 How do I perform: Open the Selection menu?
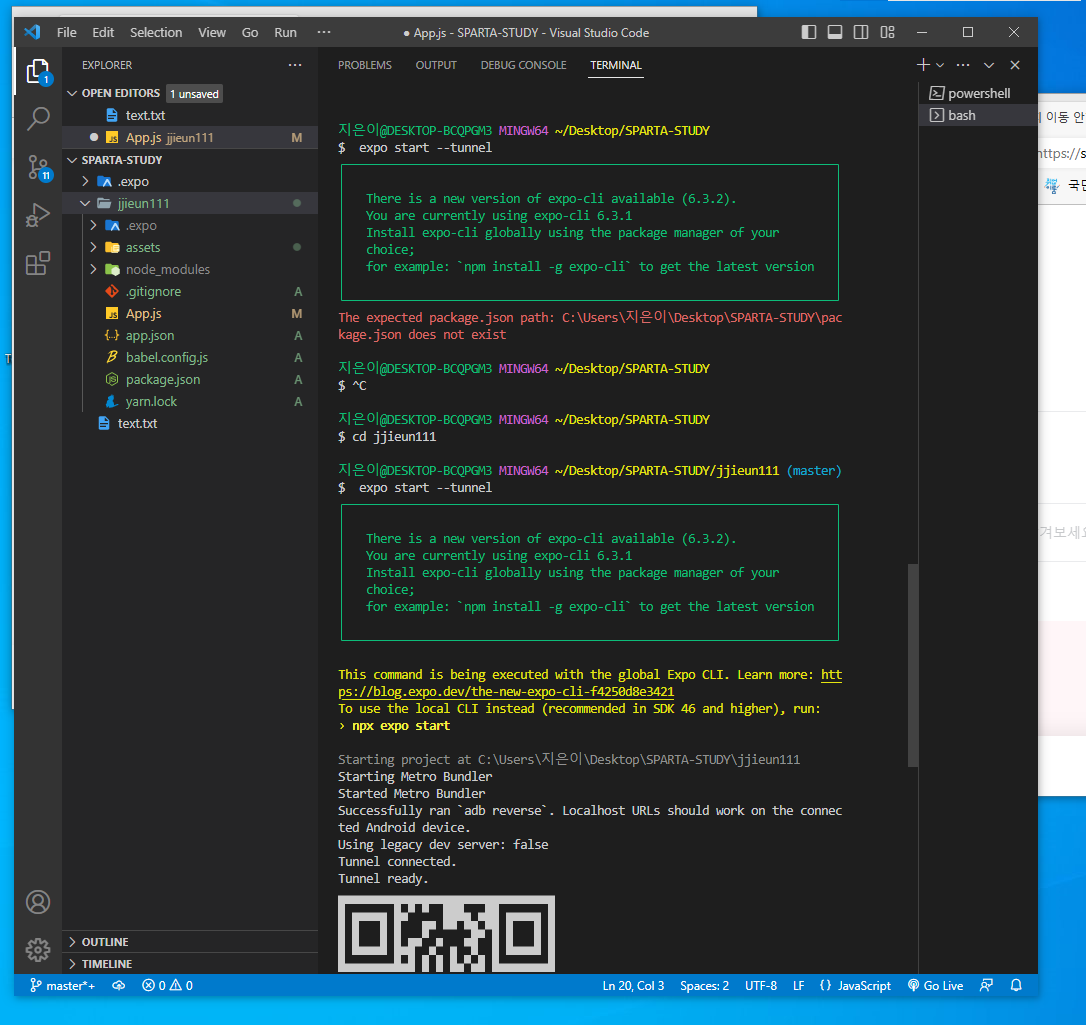(x=156, y=33)
